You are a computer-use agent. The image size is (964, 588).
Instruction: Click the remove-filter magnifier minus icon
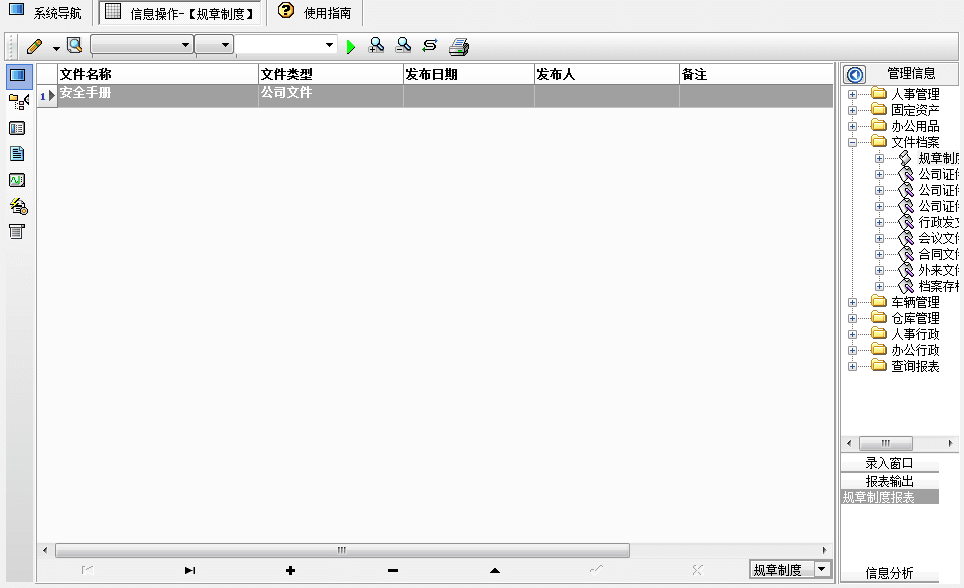pyautogui.click(x=403, y=45)
